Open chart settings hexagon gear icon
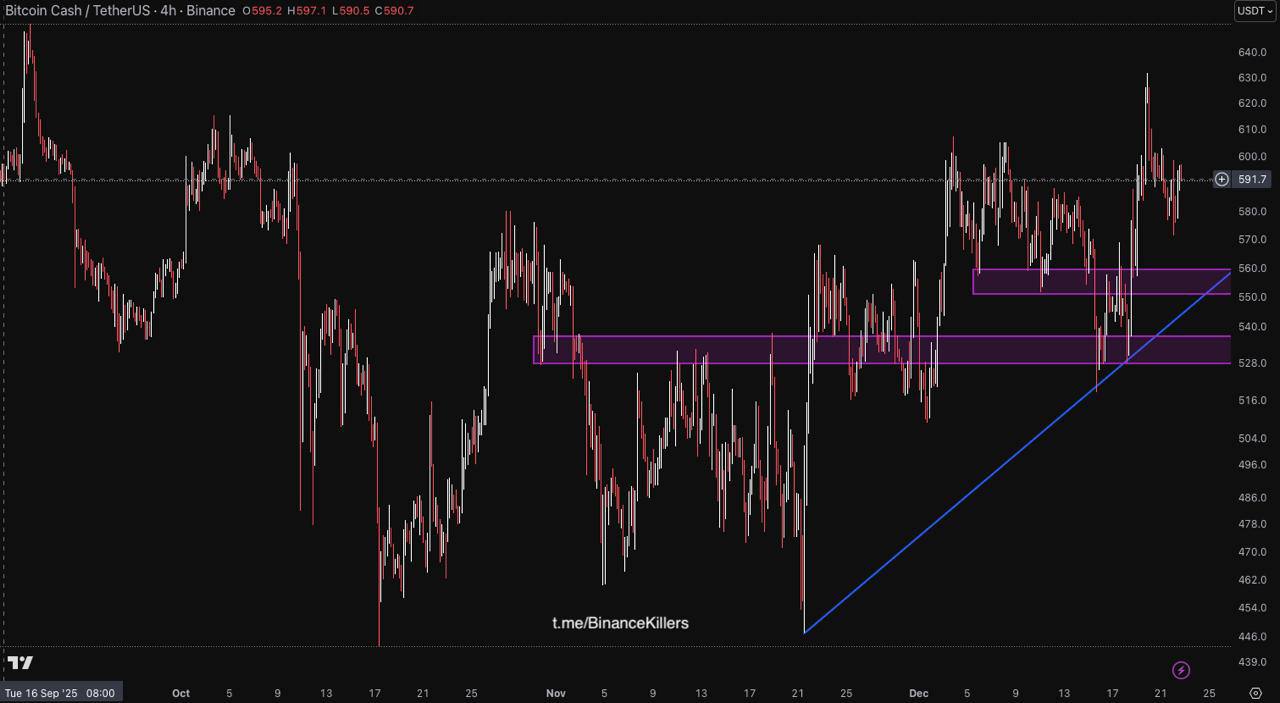Viewport: 1280px width, 703px height. 1256,693
